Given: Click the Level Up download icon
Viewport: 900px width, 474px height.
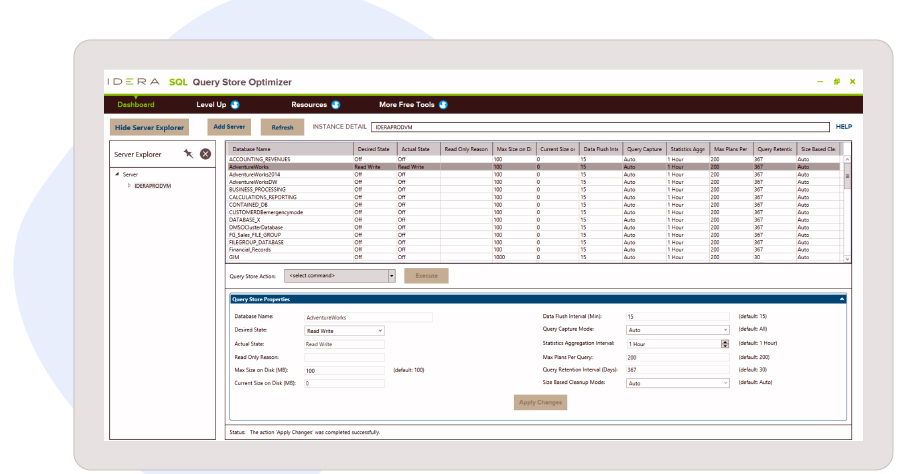Looking at the screenshot, I should pyautogui.click(x=235, y=104).
